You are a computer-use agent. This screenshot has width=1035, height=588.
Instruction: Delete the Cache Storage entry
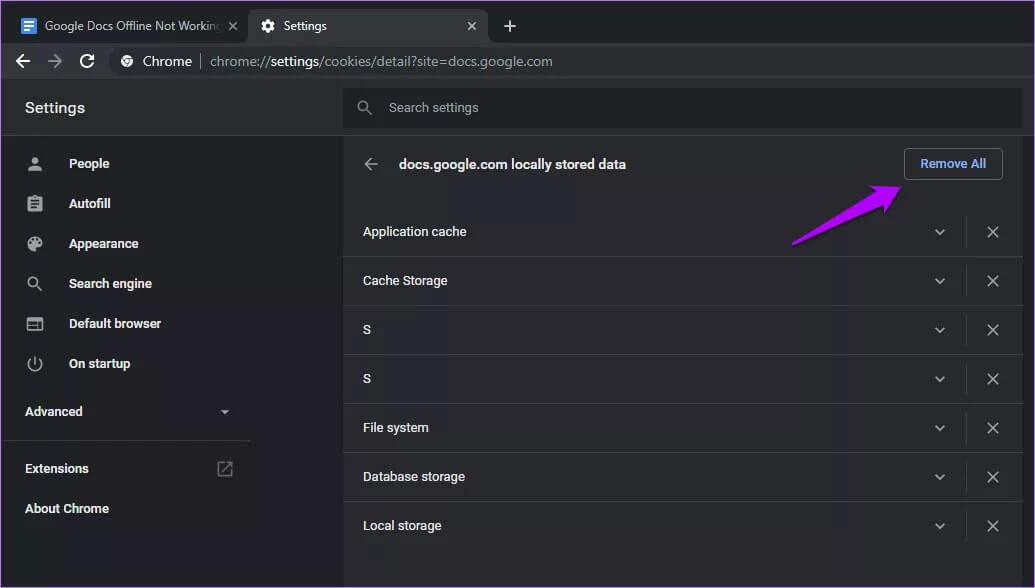993,281
